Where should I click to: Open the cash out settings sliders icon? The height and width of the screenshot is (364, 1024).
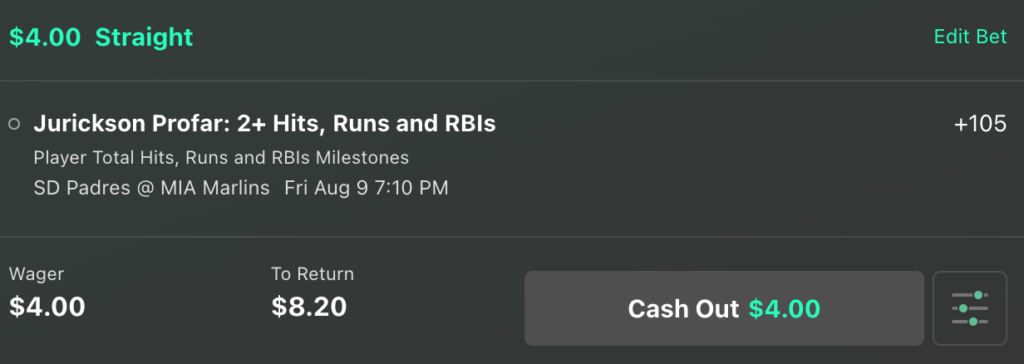(x=970, y=308)
